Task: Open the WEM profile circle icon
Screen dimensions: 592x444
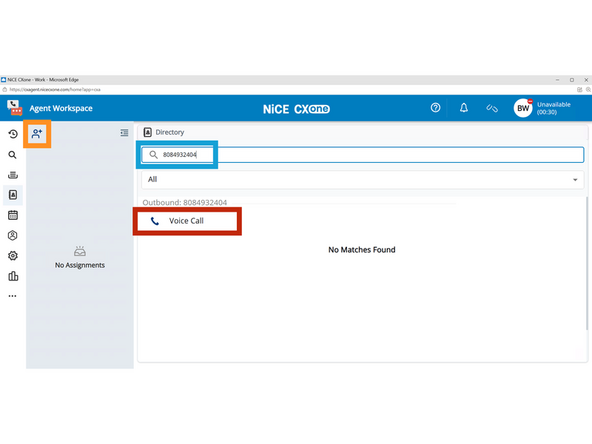Action: 13,236
